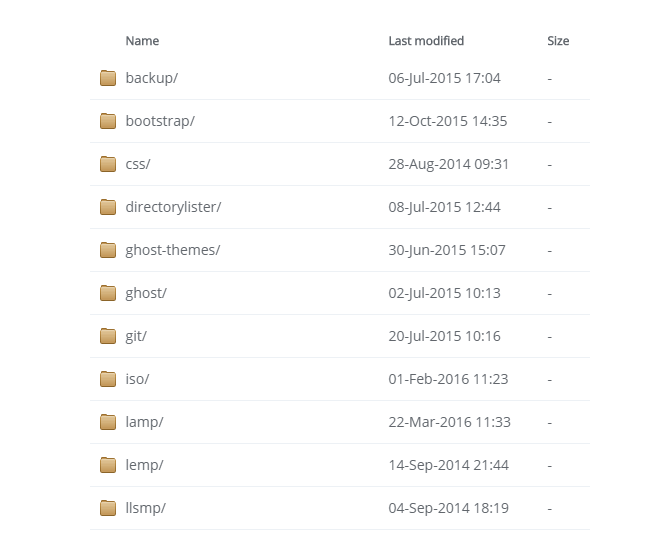Sort by Last modified column header
669x533 pixels.
tap(426, 41)
